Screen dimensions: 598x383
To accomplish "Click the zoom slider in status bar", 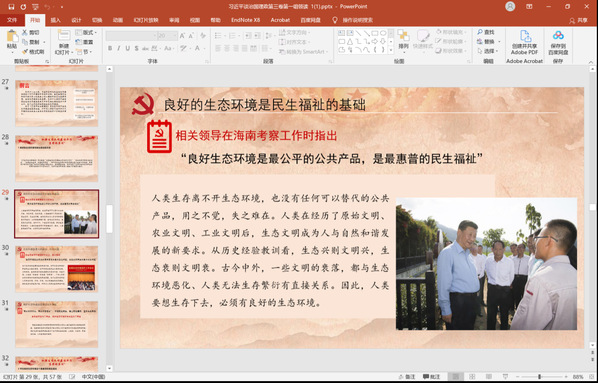I will [539, 377].
